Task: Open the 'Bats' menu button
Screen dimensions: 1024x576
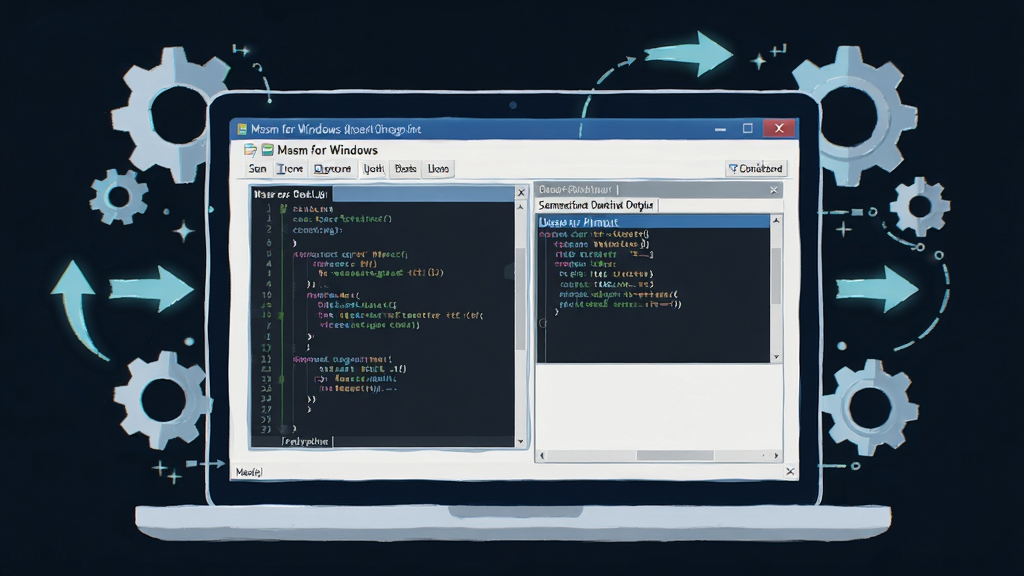Action: coord(406,168)
